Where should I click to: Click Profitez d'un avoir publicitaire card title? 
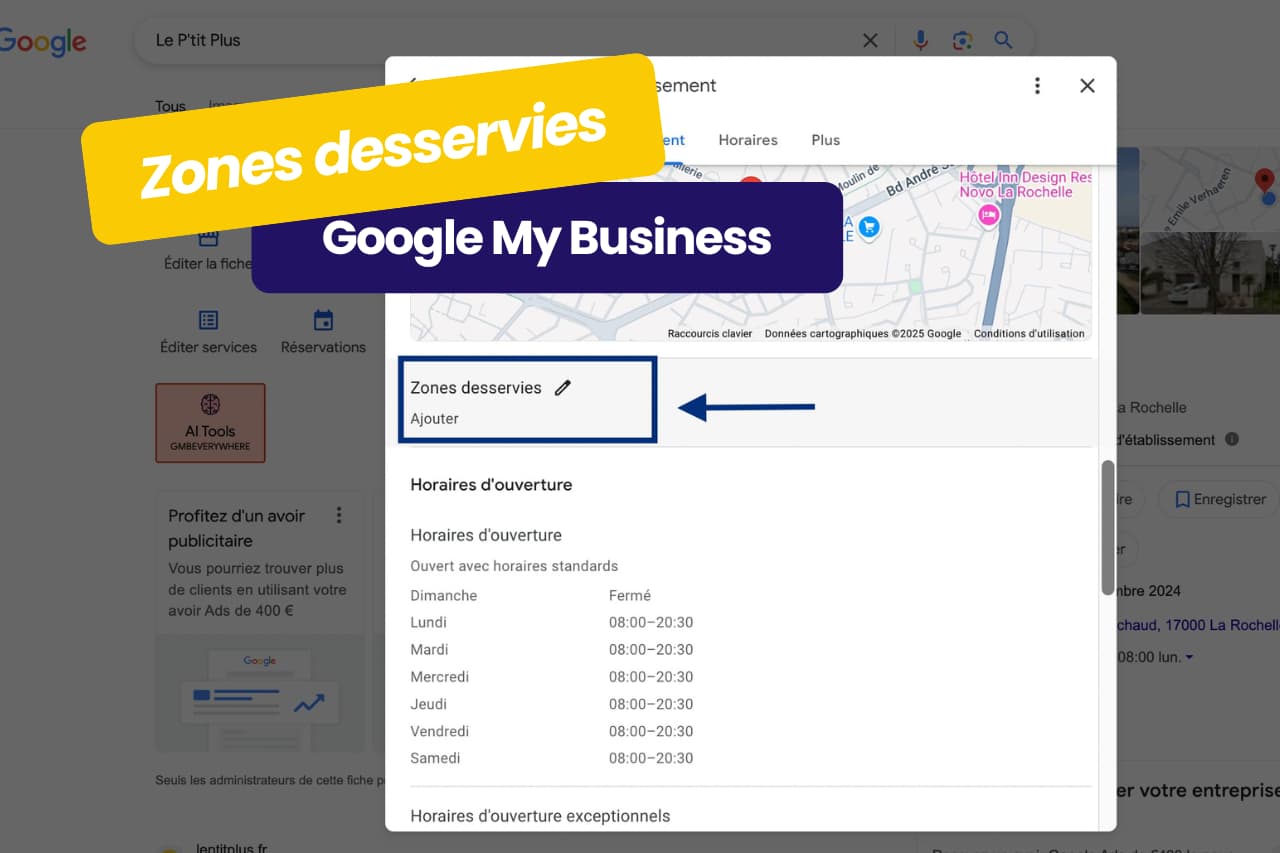[x=237, y=528]
